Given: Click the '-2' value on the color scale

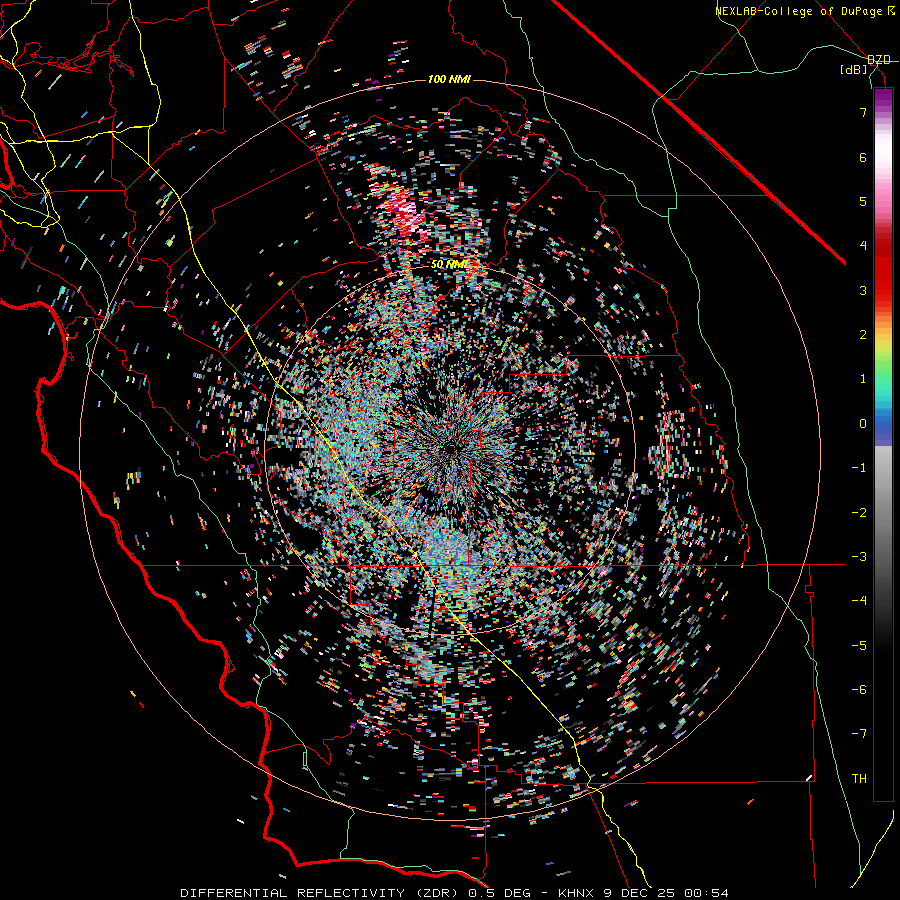Looking at the screenshot, I should [859, 513].
